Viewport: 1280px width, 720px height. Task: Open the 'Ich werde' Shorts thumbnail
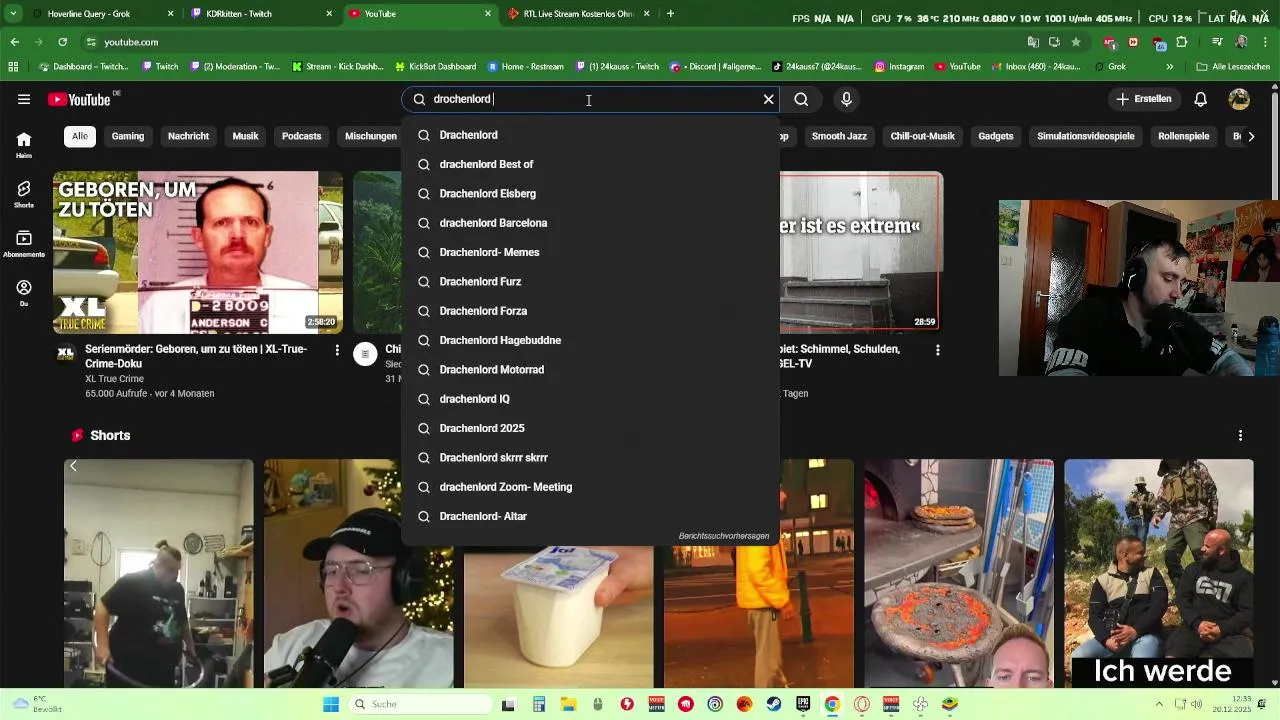[1159, 574]
